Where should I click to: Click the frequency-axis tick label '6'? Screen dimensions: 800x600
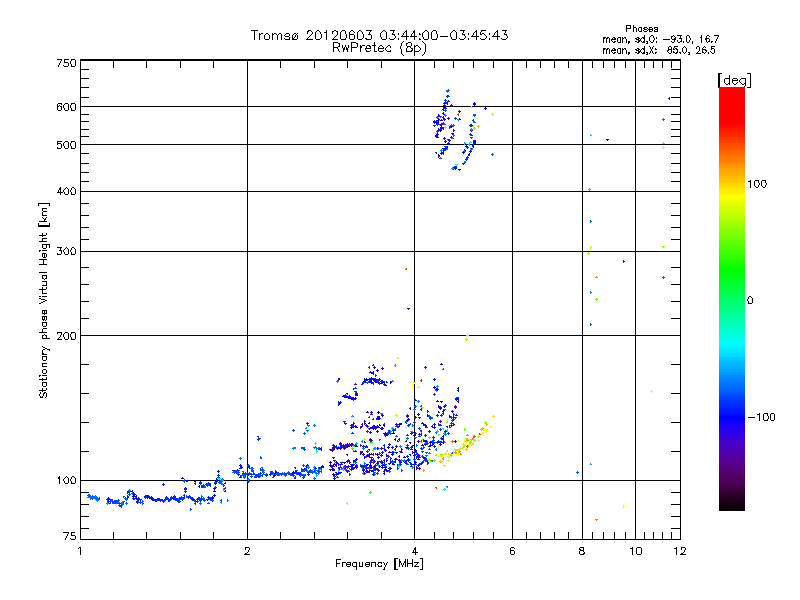click(512, 551)
